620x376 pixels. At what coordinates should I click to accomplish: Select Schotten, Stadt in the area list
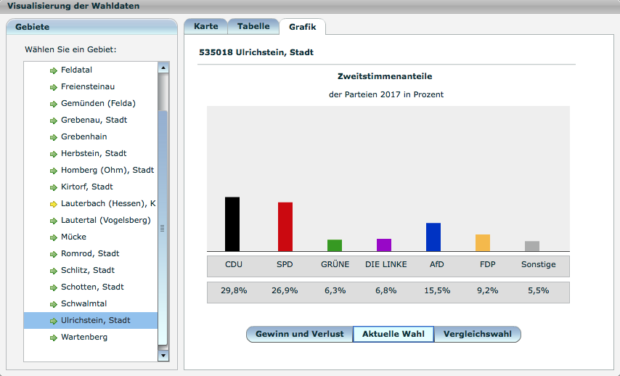click(91, 287)
